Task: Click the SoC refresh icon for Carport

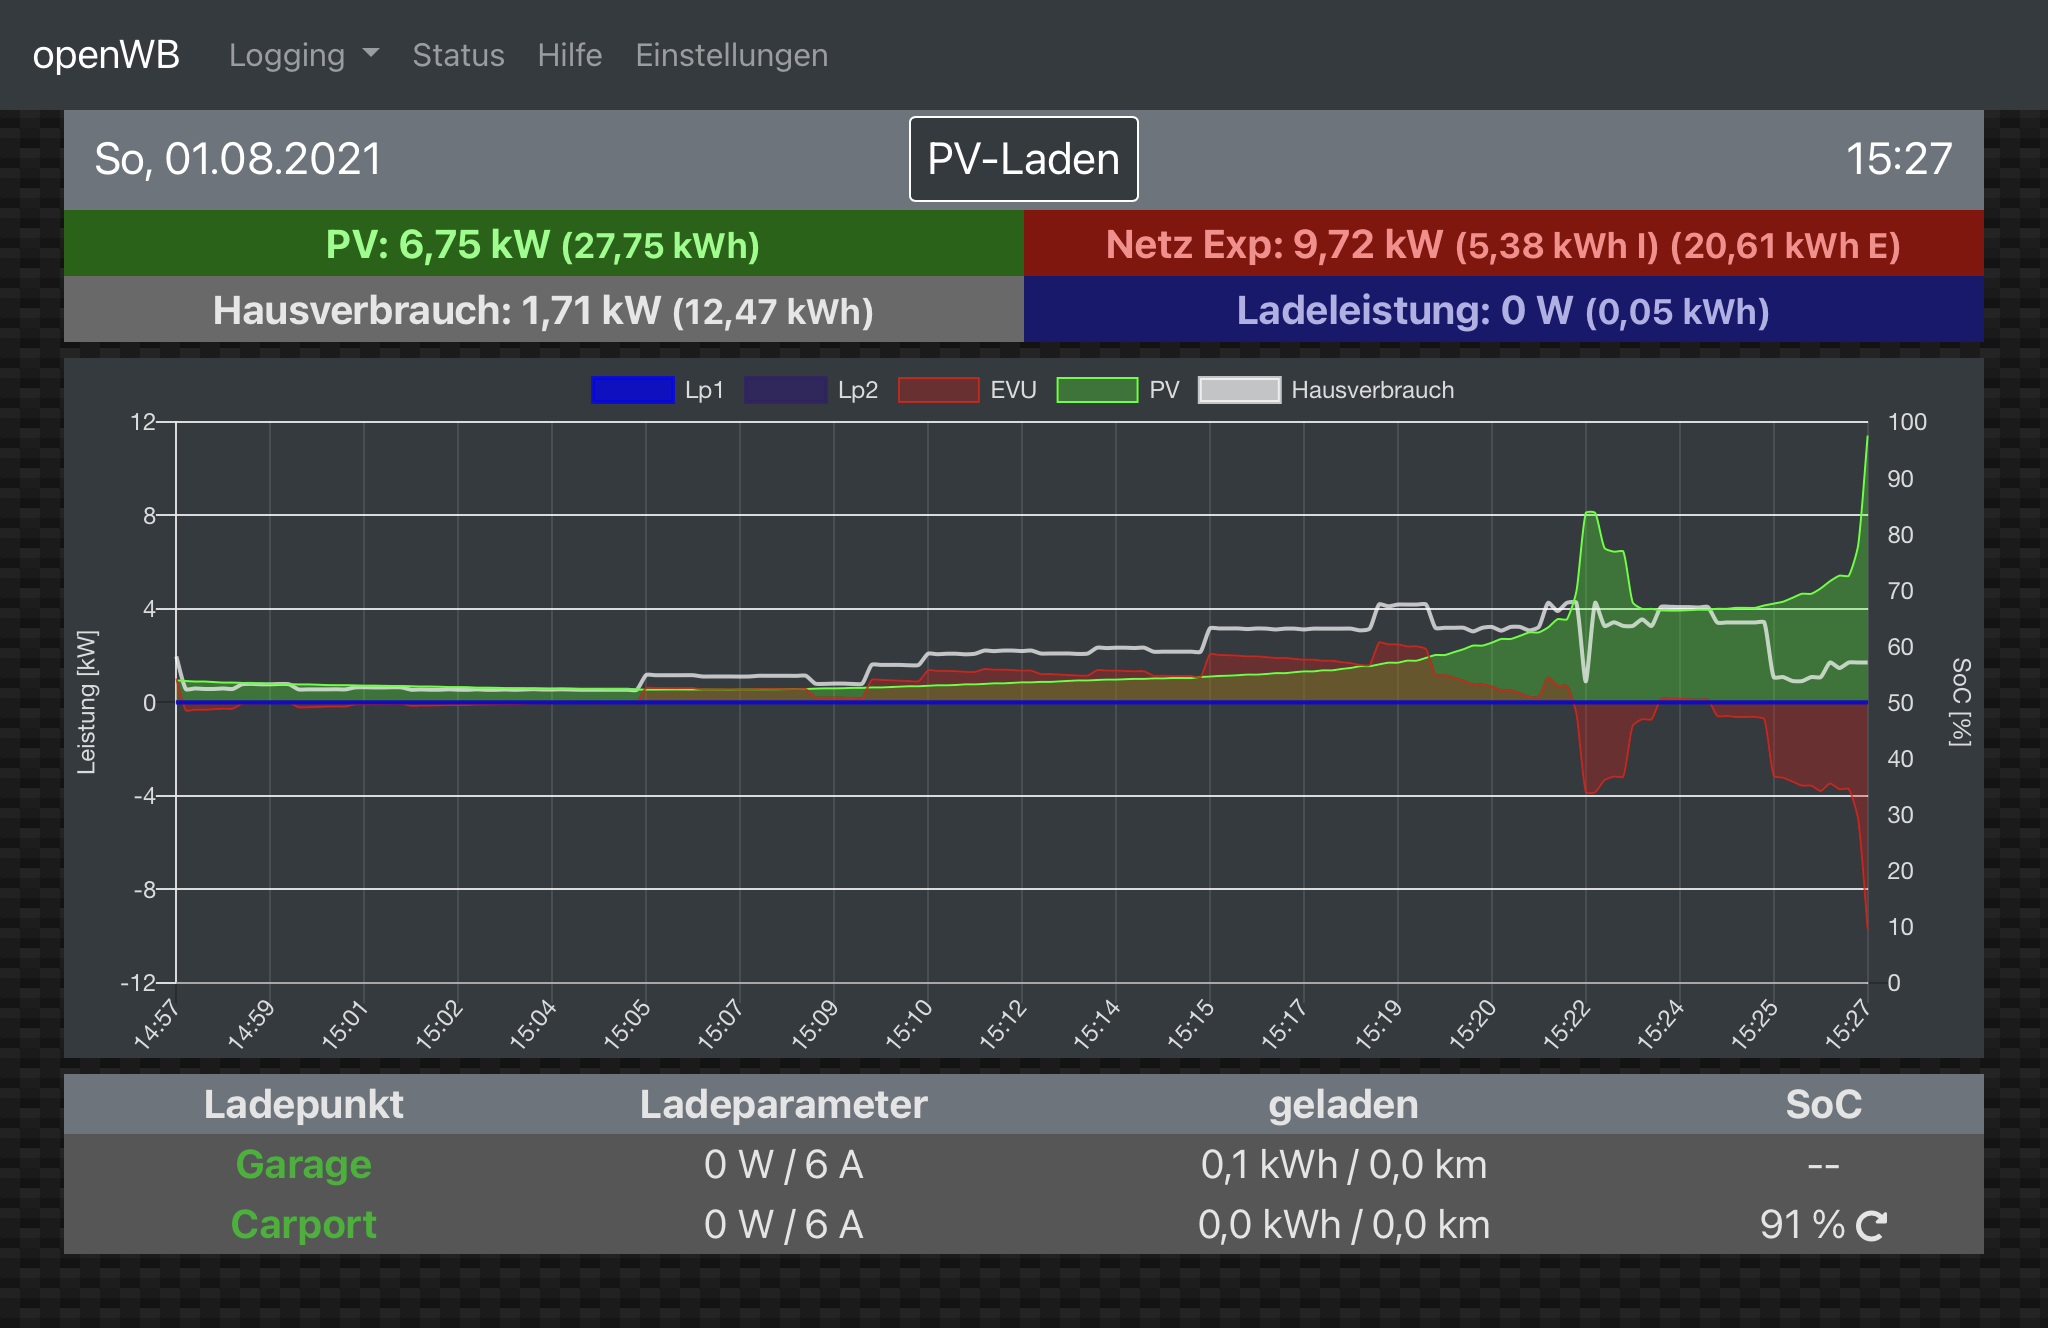Action: coord(1871,1225)
